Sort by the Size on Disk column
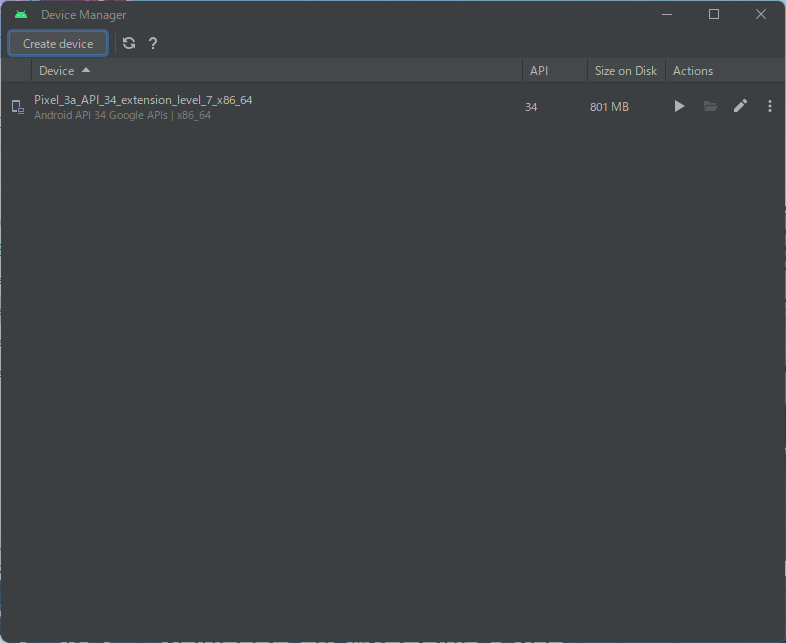 coord(625,71)
